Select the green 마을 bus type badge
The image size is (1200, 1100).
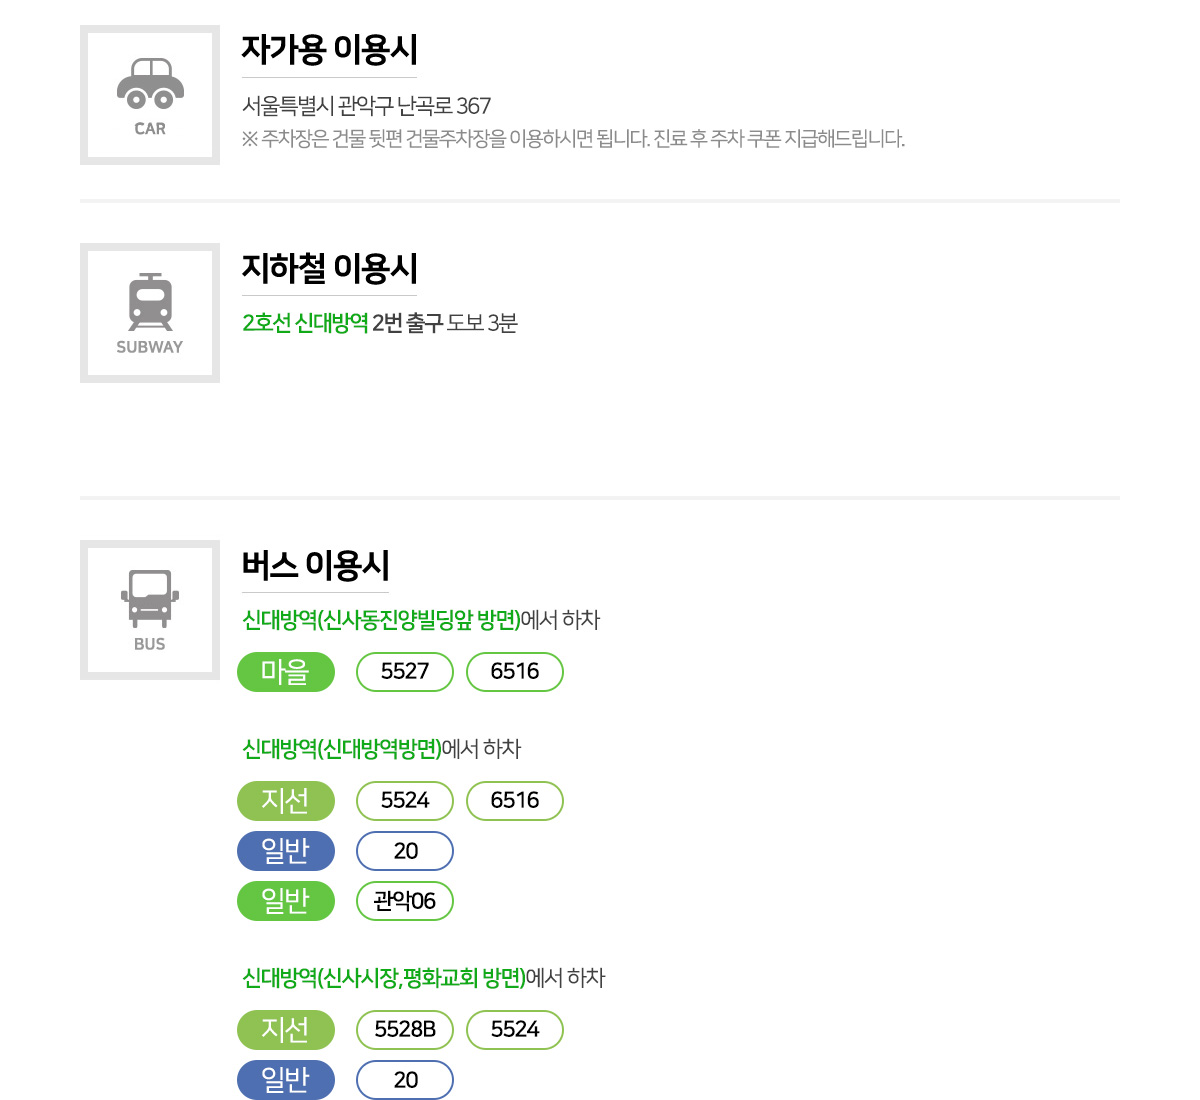coord(286,671)
